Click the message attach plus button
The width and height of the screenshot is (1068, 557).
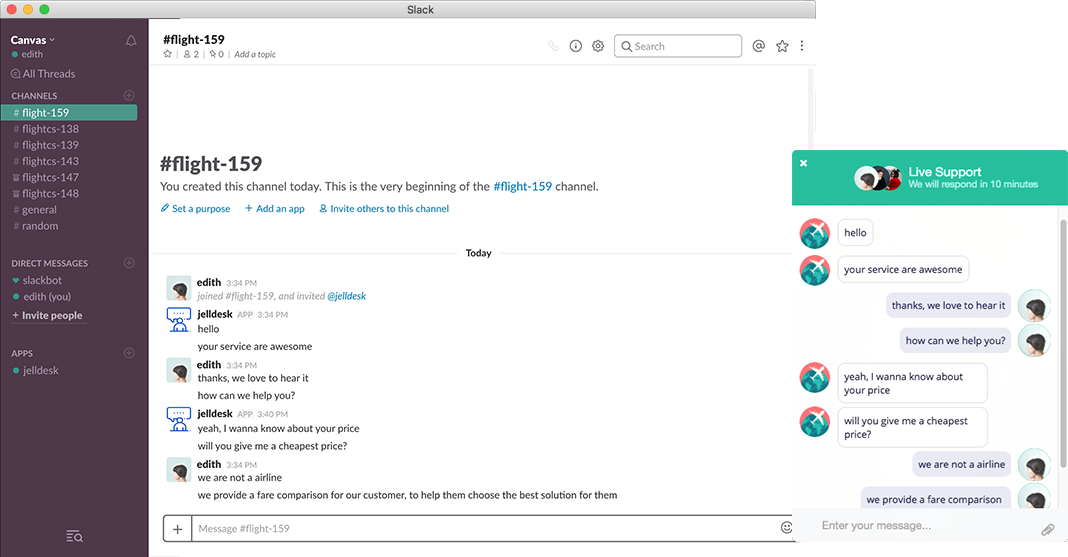point(178,528)
